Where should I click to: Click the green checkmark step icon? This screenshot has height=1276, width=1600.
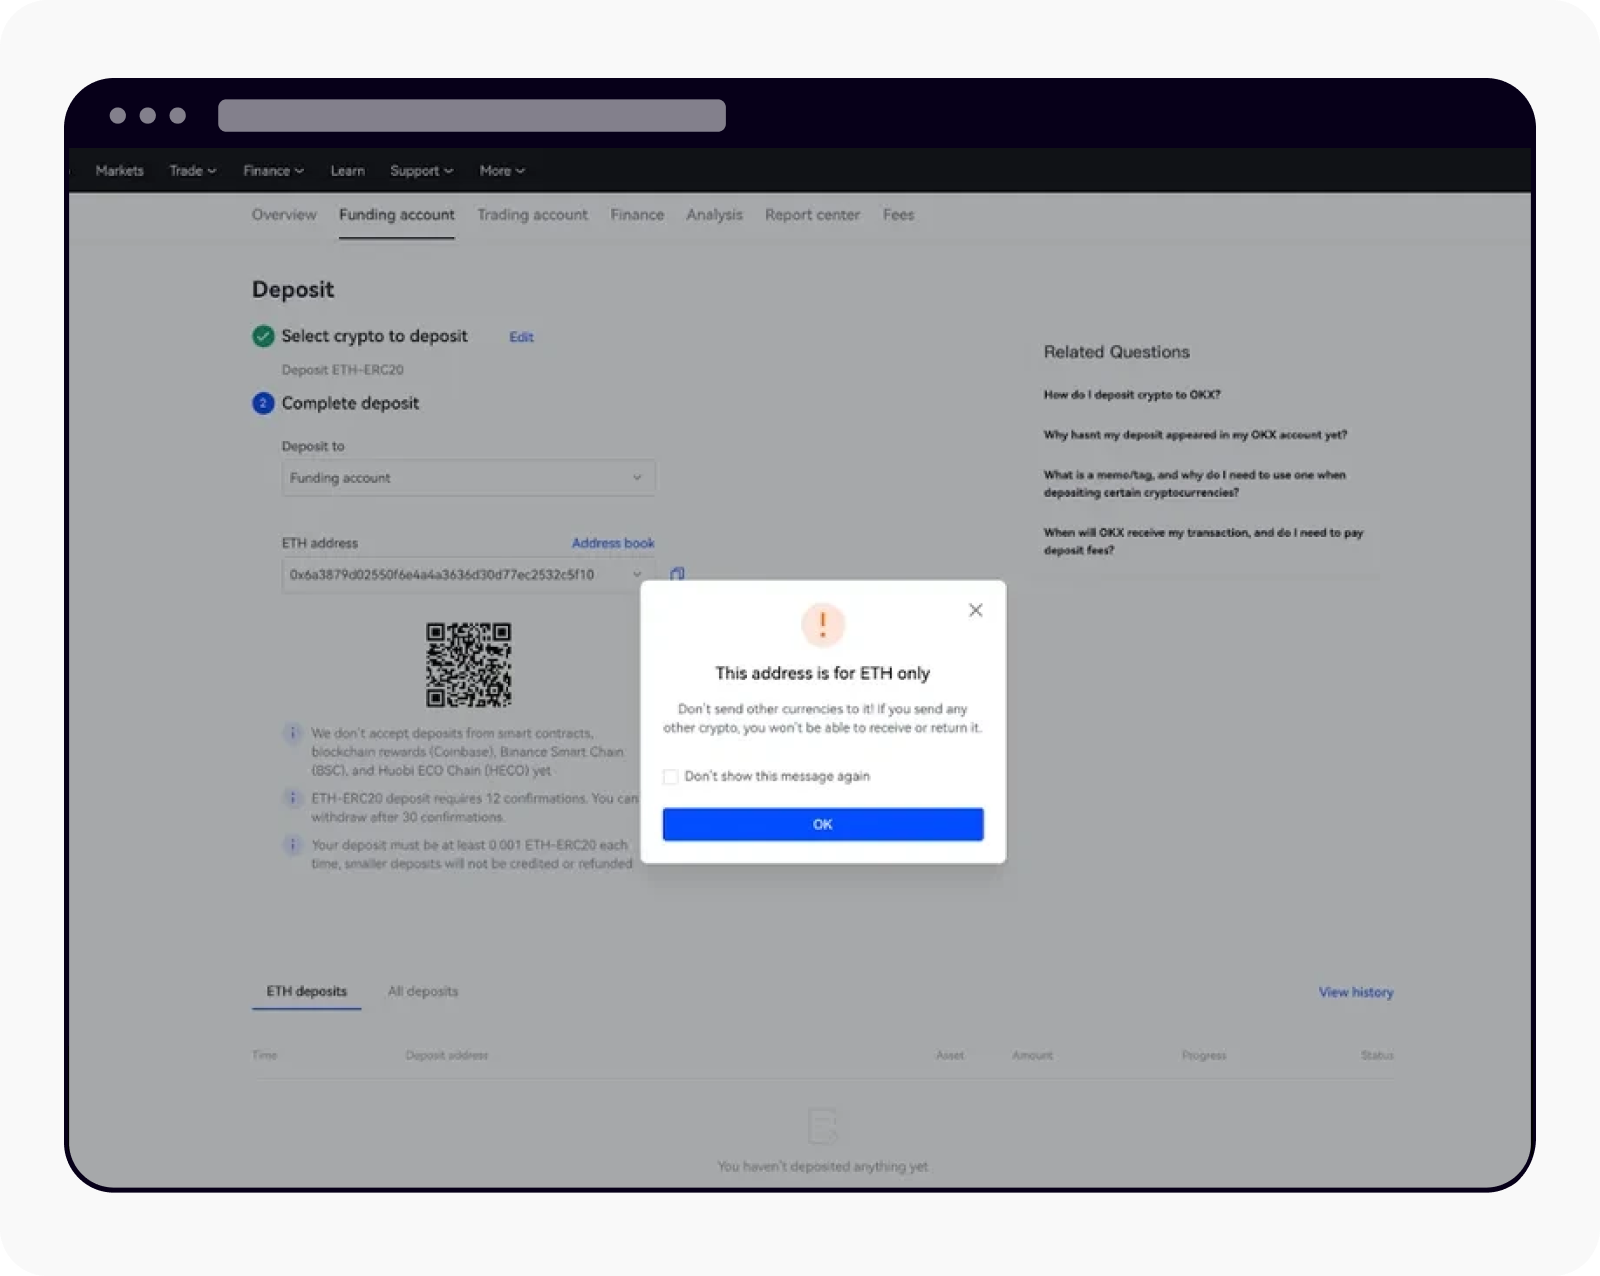coord(263,336)
